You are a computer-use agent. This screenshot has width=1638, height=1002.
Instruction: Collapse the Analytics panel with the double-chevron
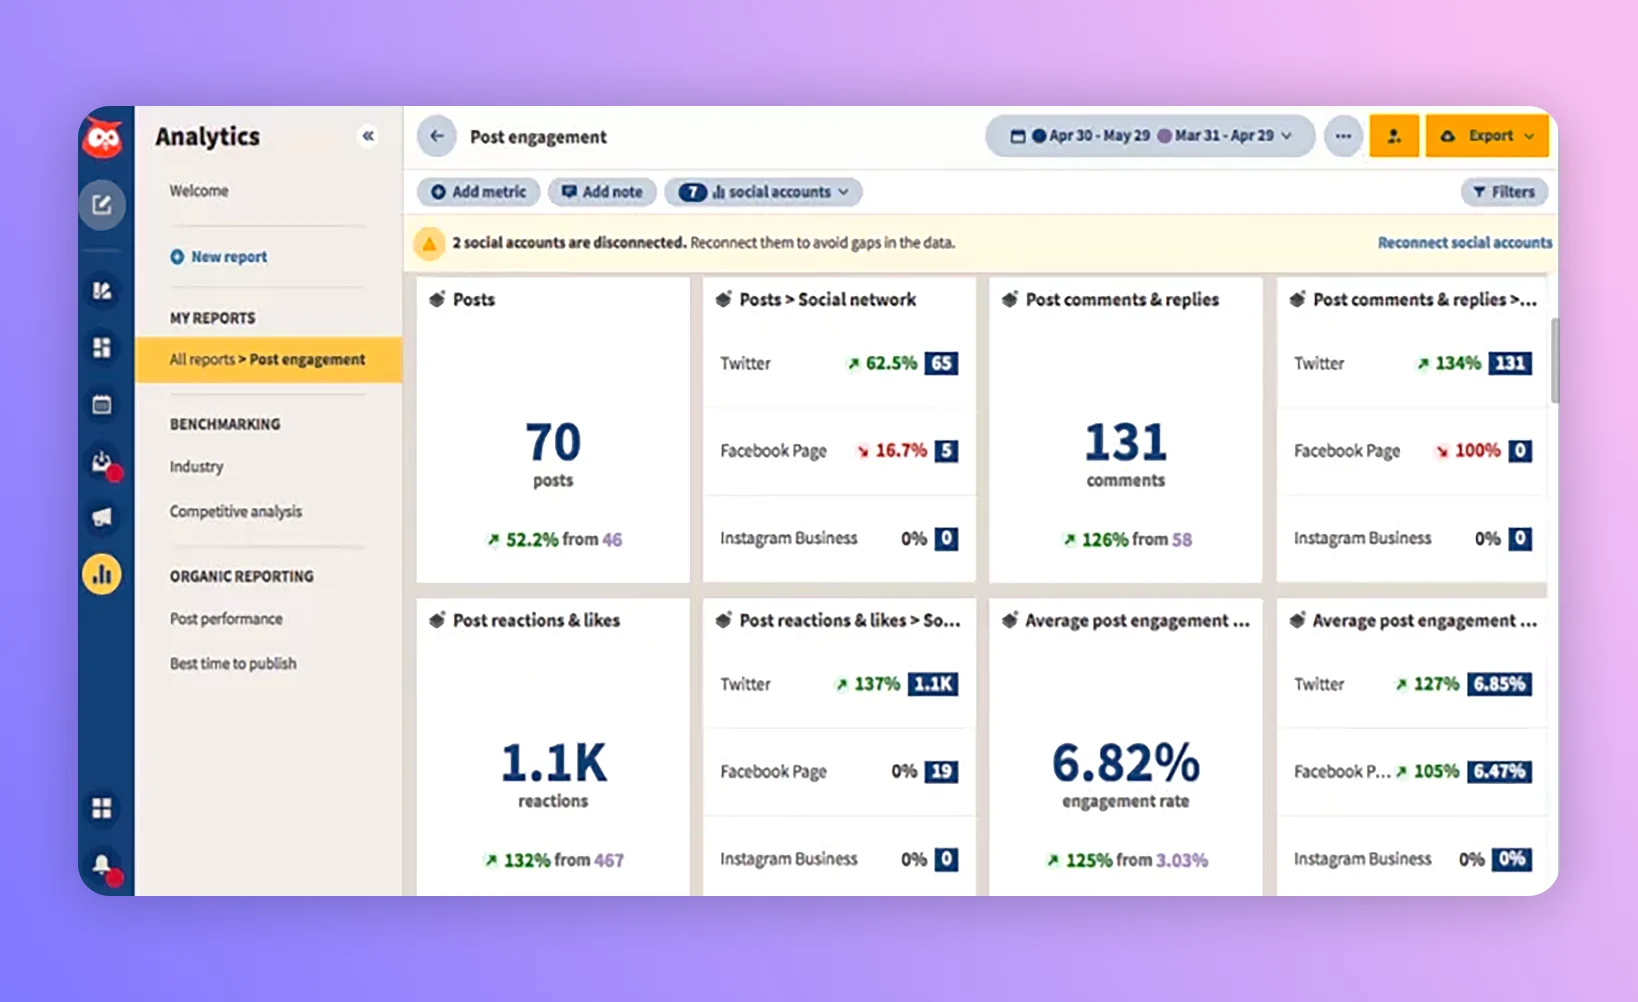pos(368,135)
